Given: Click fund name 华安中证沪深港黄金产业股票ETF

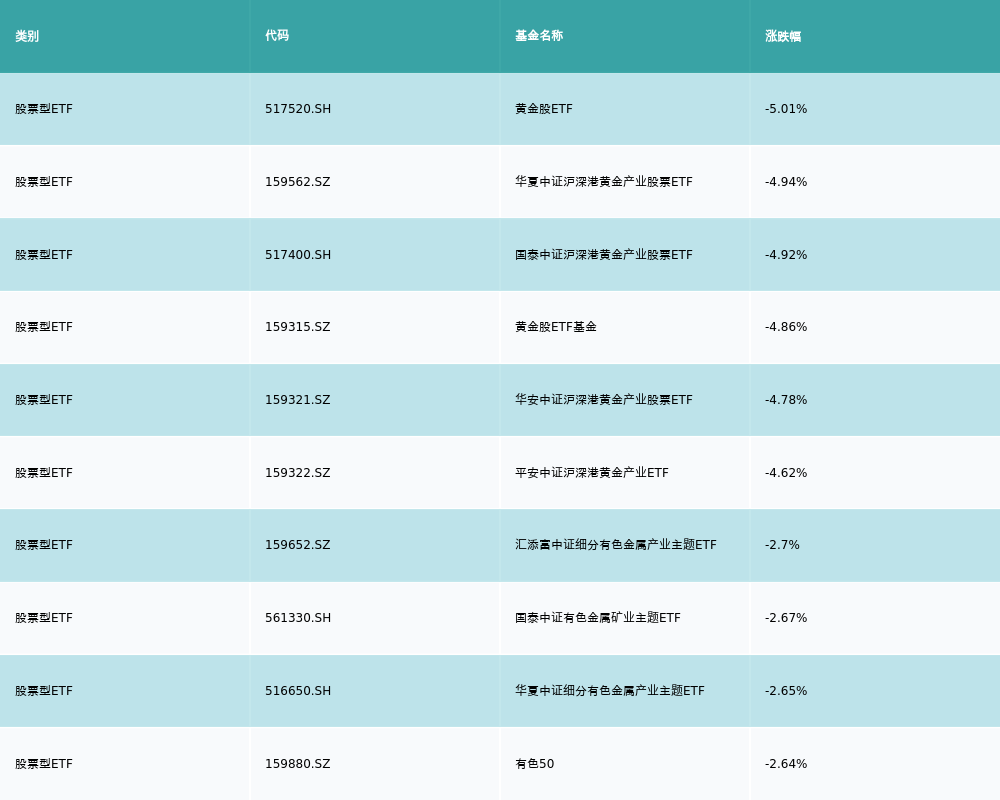Looking at the screenshot, I should [x=604, y=400].
